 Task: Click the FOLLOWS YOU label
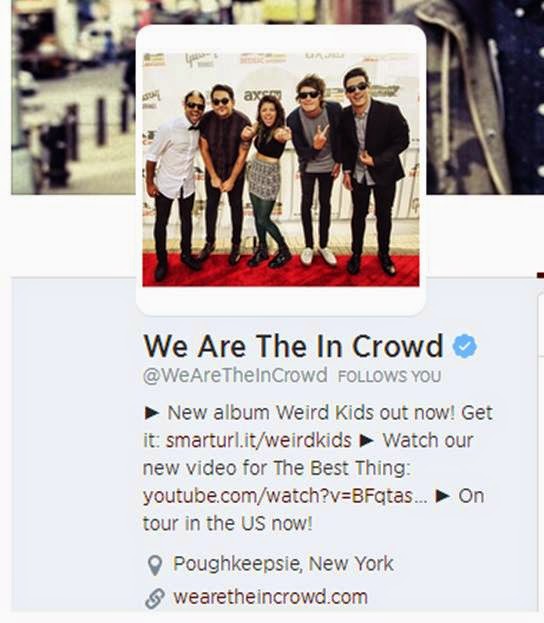pos(389,376)
